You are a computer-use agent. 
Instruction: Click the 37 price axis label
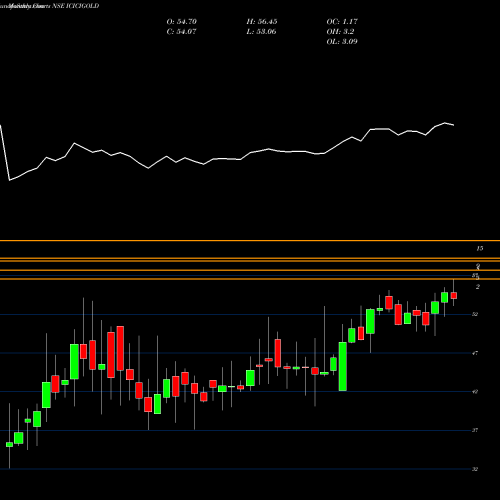coord(475,430)
